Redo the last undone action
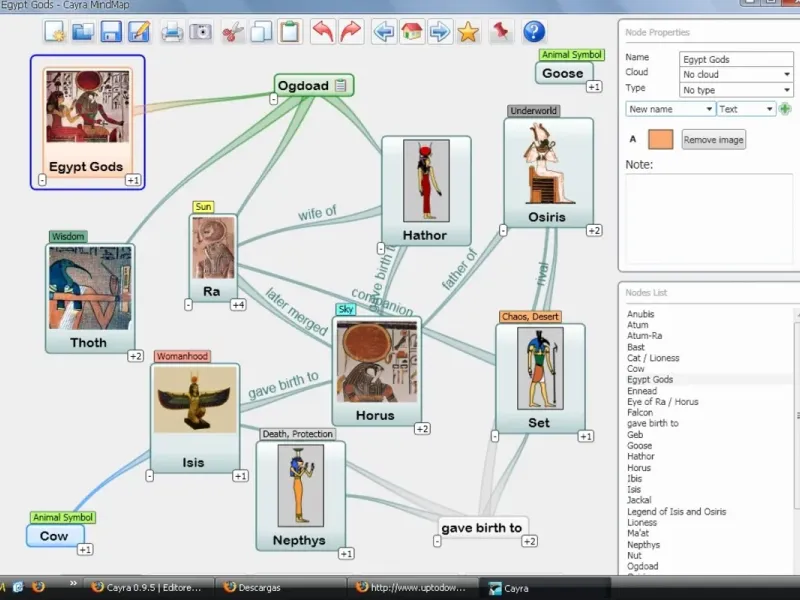This screenshot has height=600, width=800. coord(351,32)
